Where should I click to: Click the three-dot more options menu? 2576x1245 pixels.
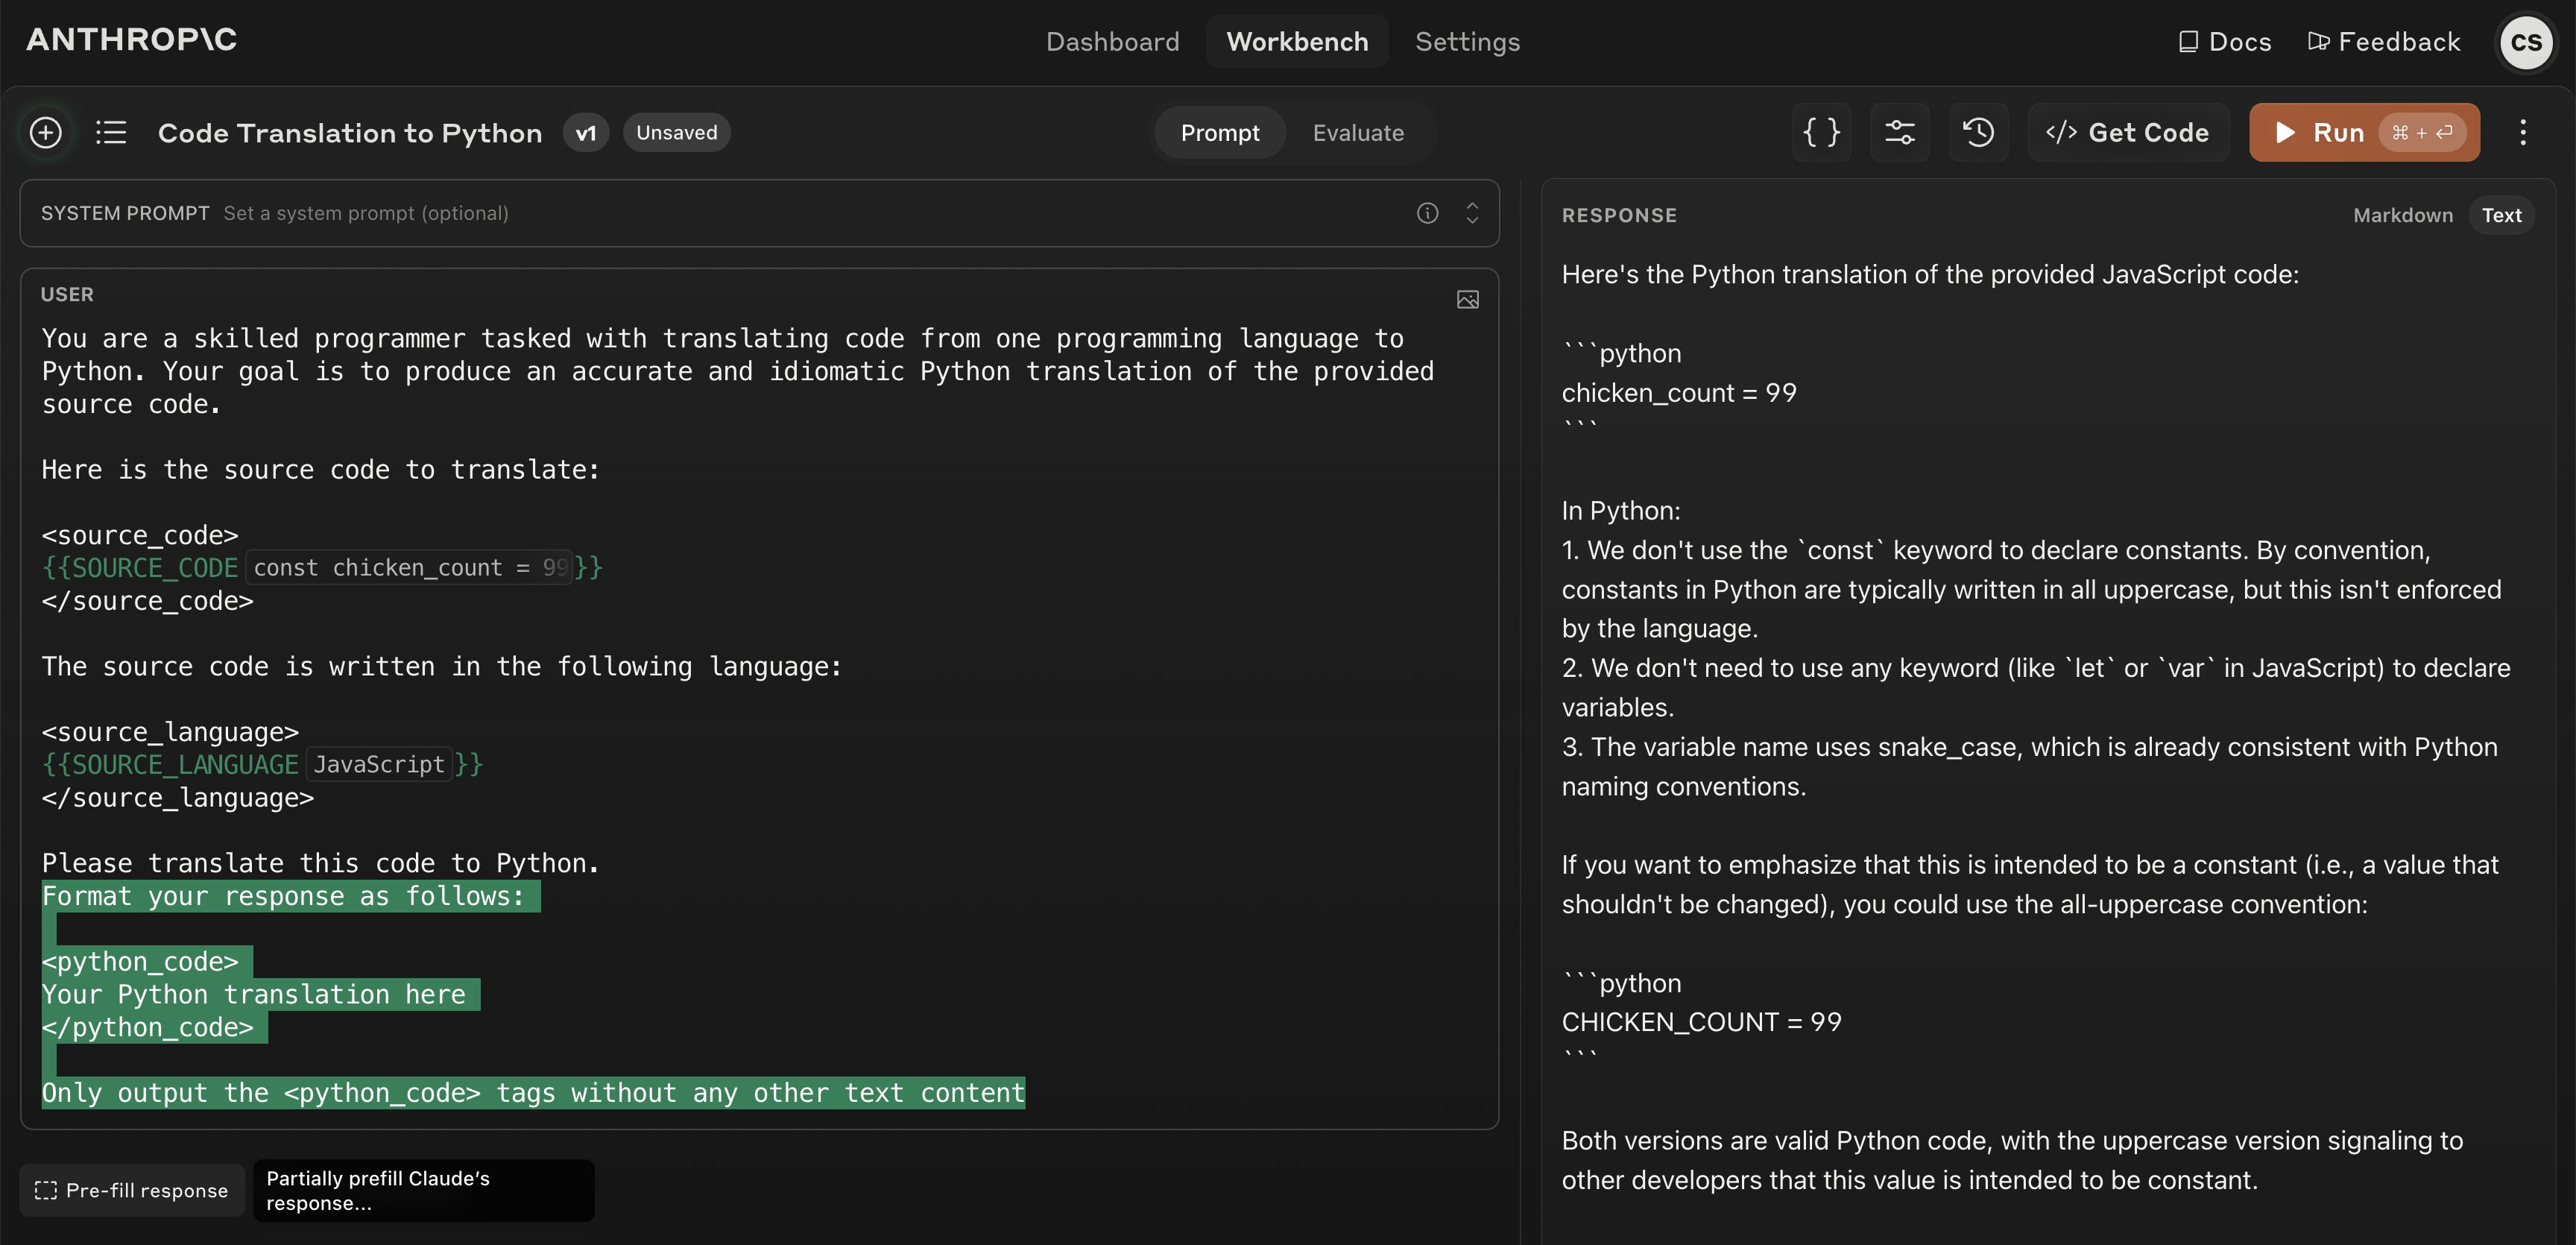coord(2523,132)
